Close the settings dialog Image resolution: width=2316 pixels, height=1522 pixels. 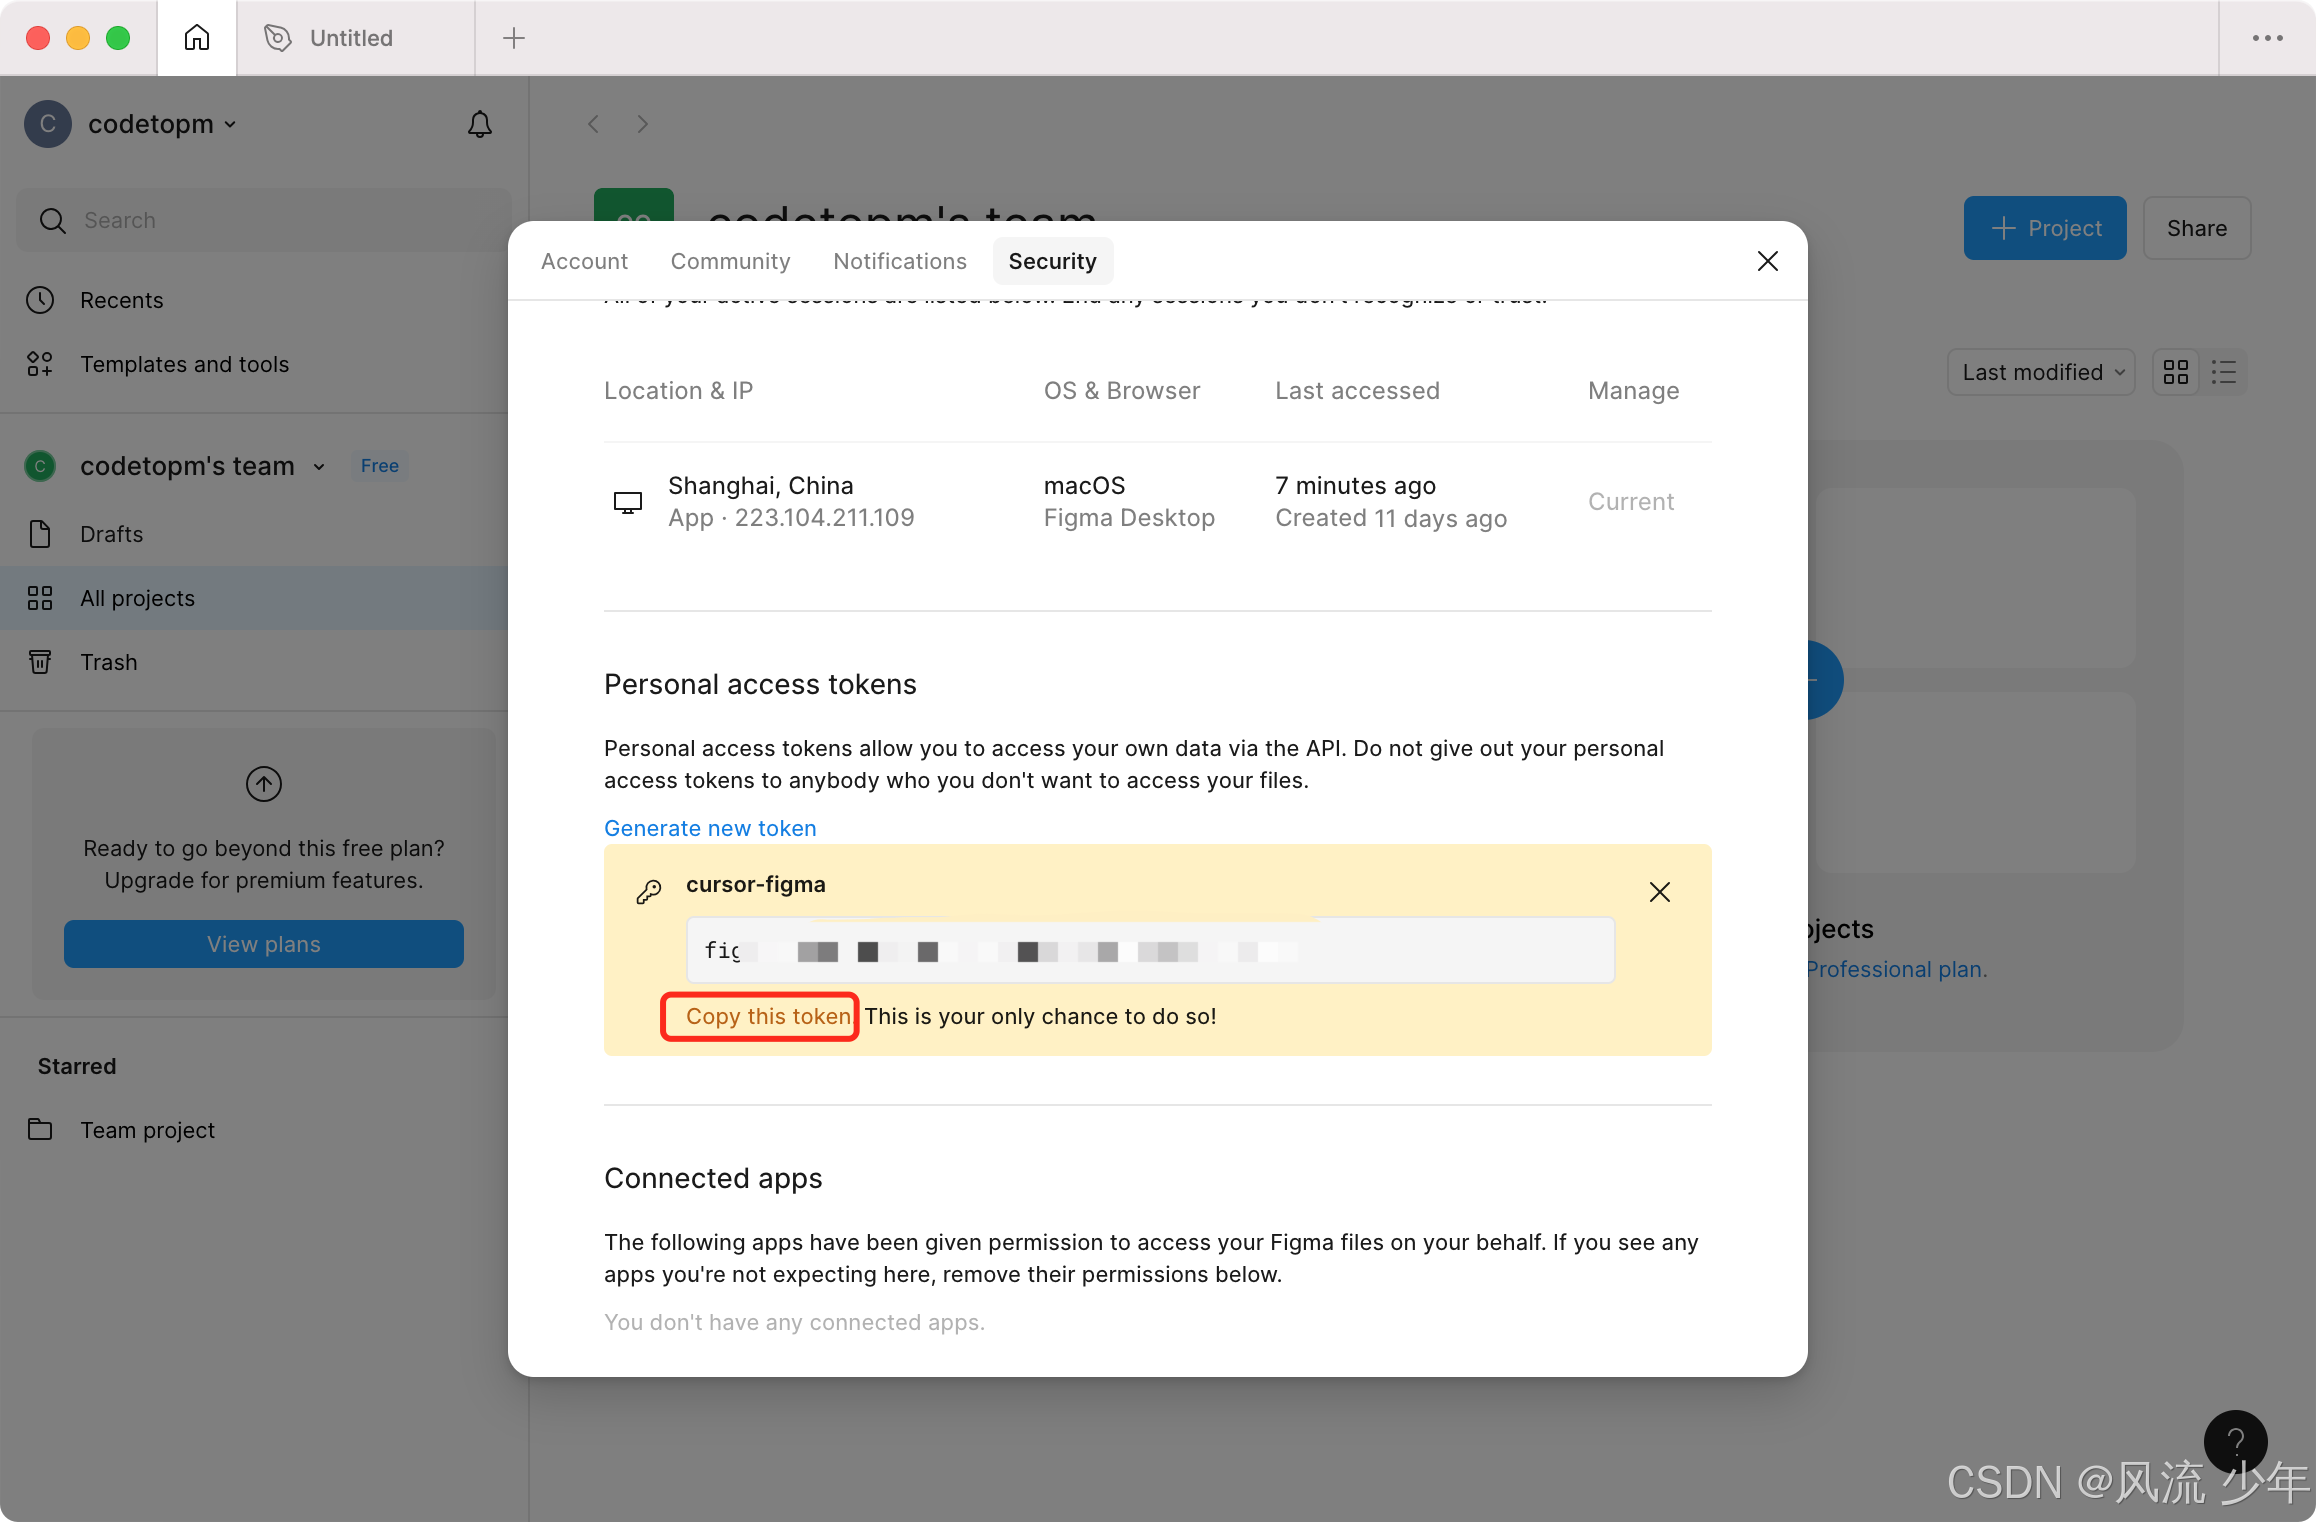1768,261
